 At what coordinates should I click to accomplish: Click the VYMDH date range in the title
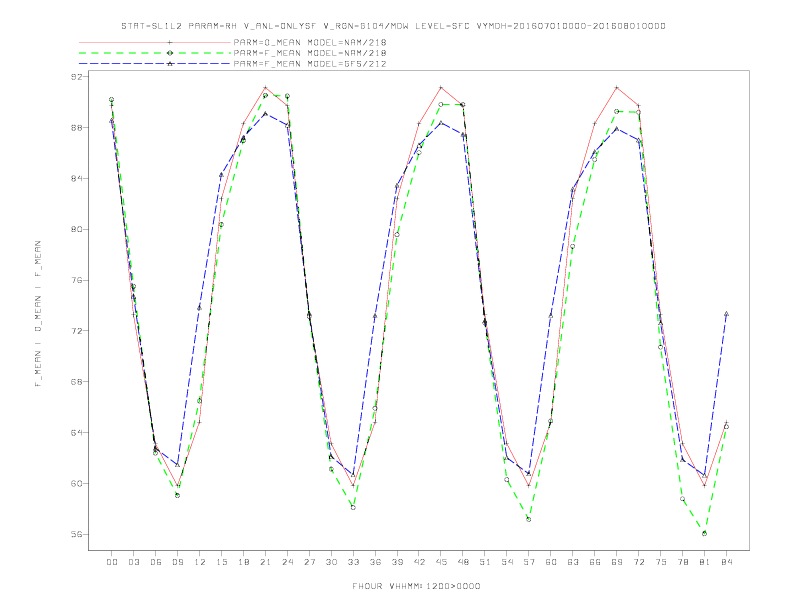coord(571,26)
